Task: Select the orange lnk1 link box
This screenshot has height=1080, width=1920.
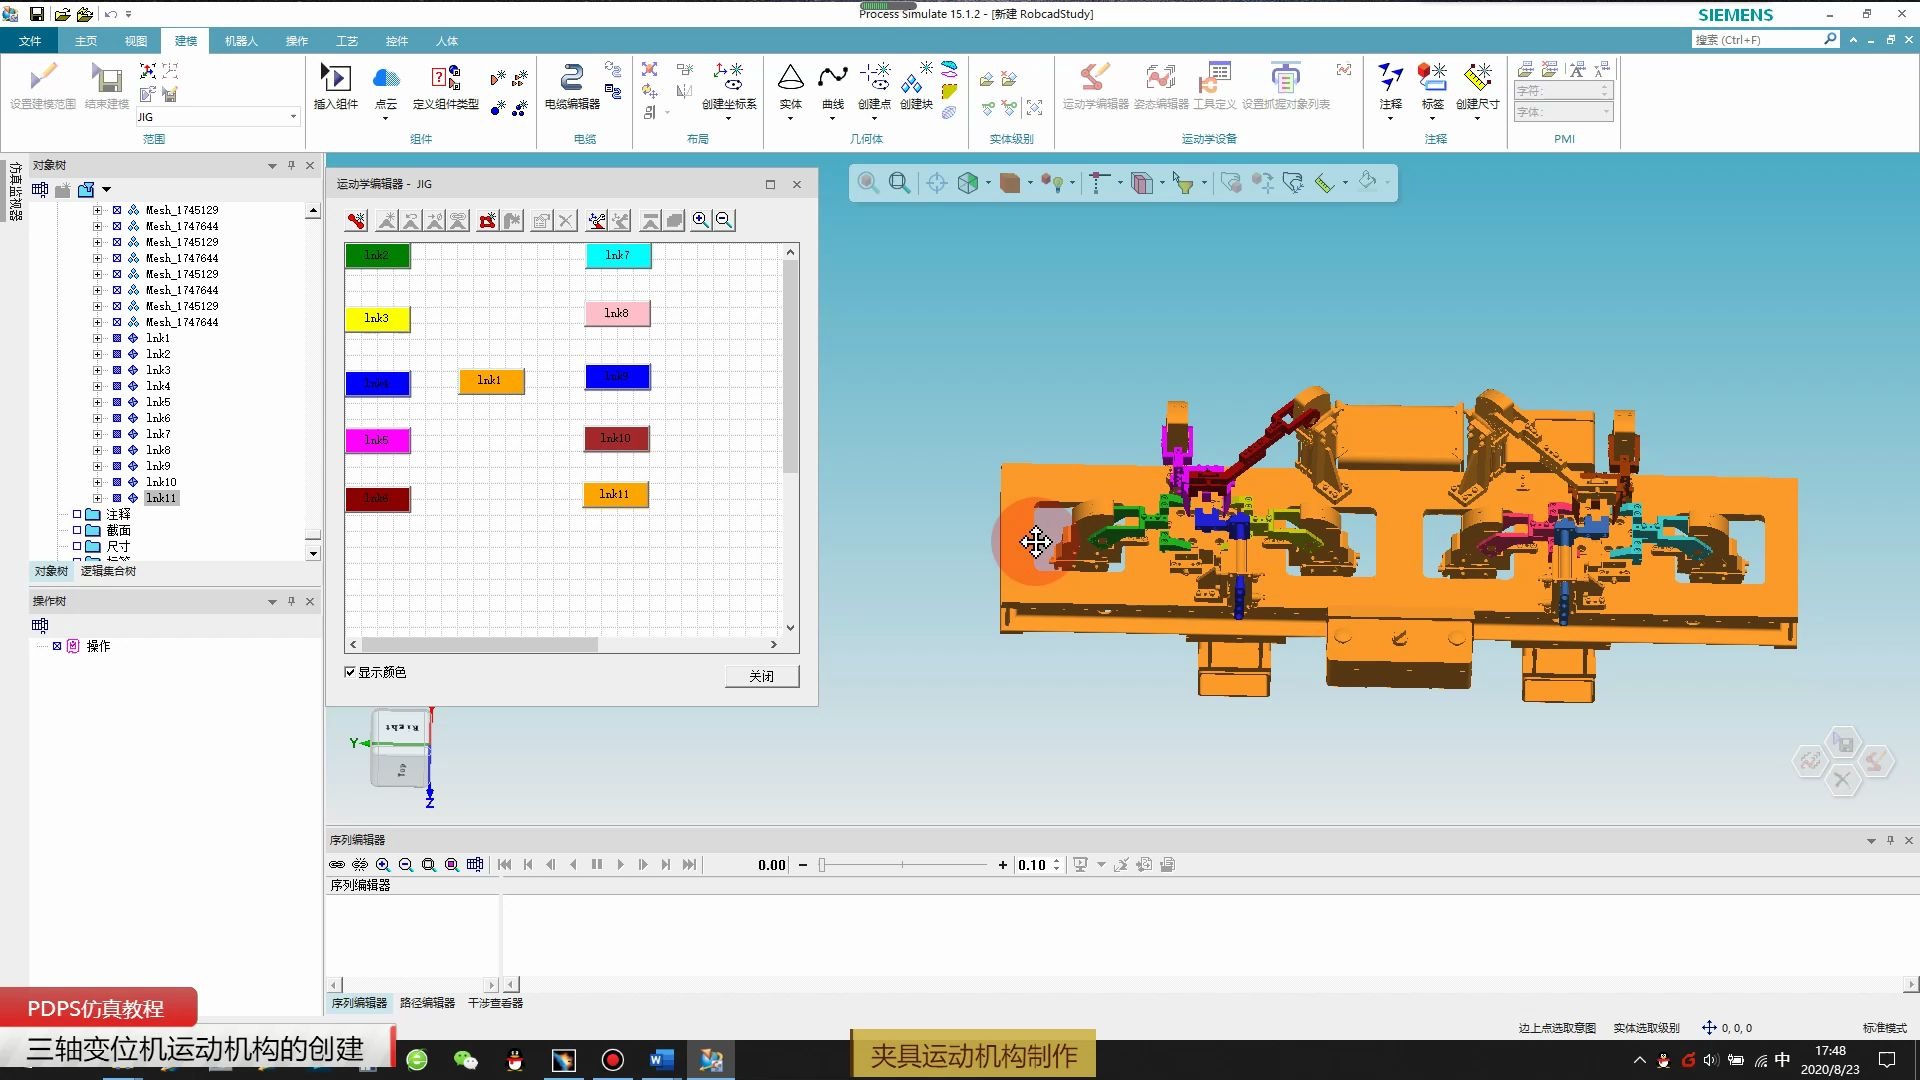Action: click(x=490, y=381)
